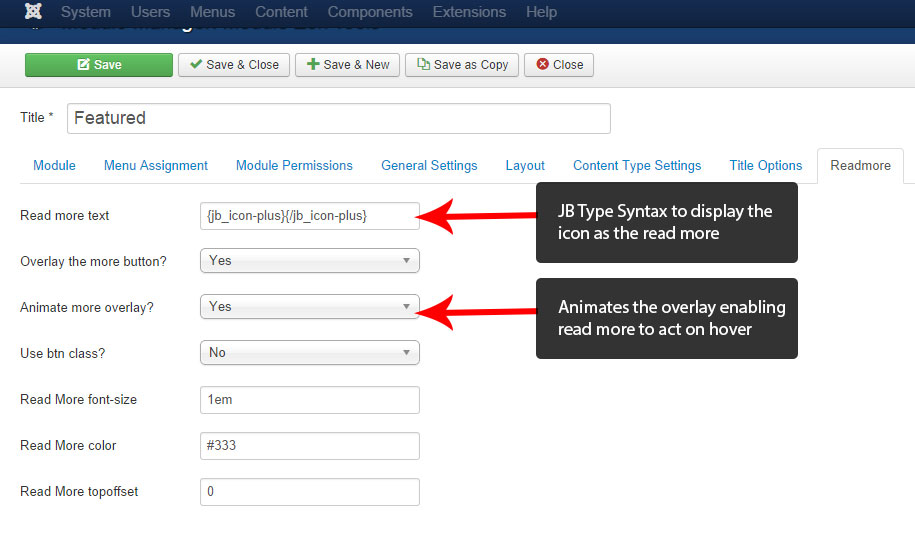Click the Read More topoffset field

pos(310,492)
